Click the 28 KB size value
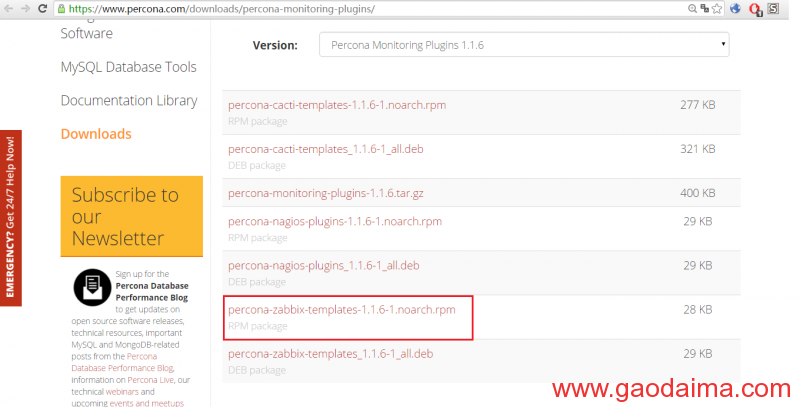The image size is (800, 407). coord(697,310)
